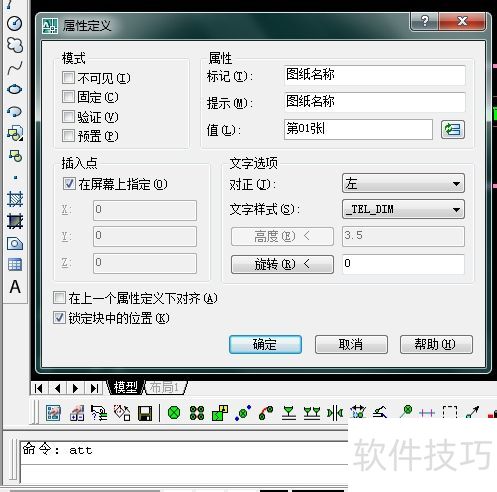Screen dimensions: 497x492
Task: Click the 旋转 (R) button
Action: pyautogui.click(x=282, y=264)
